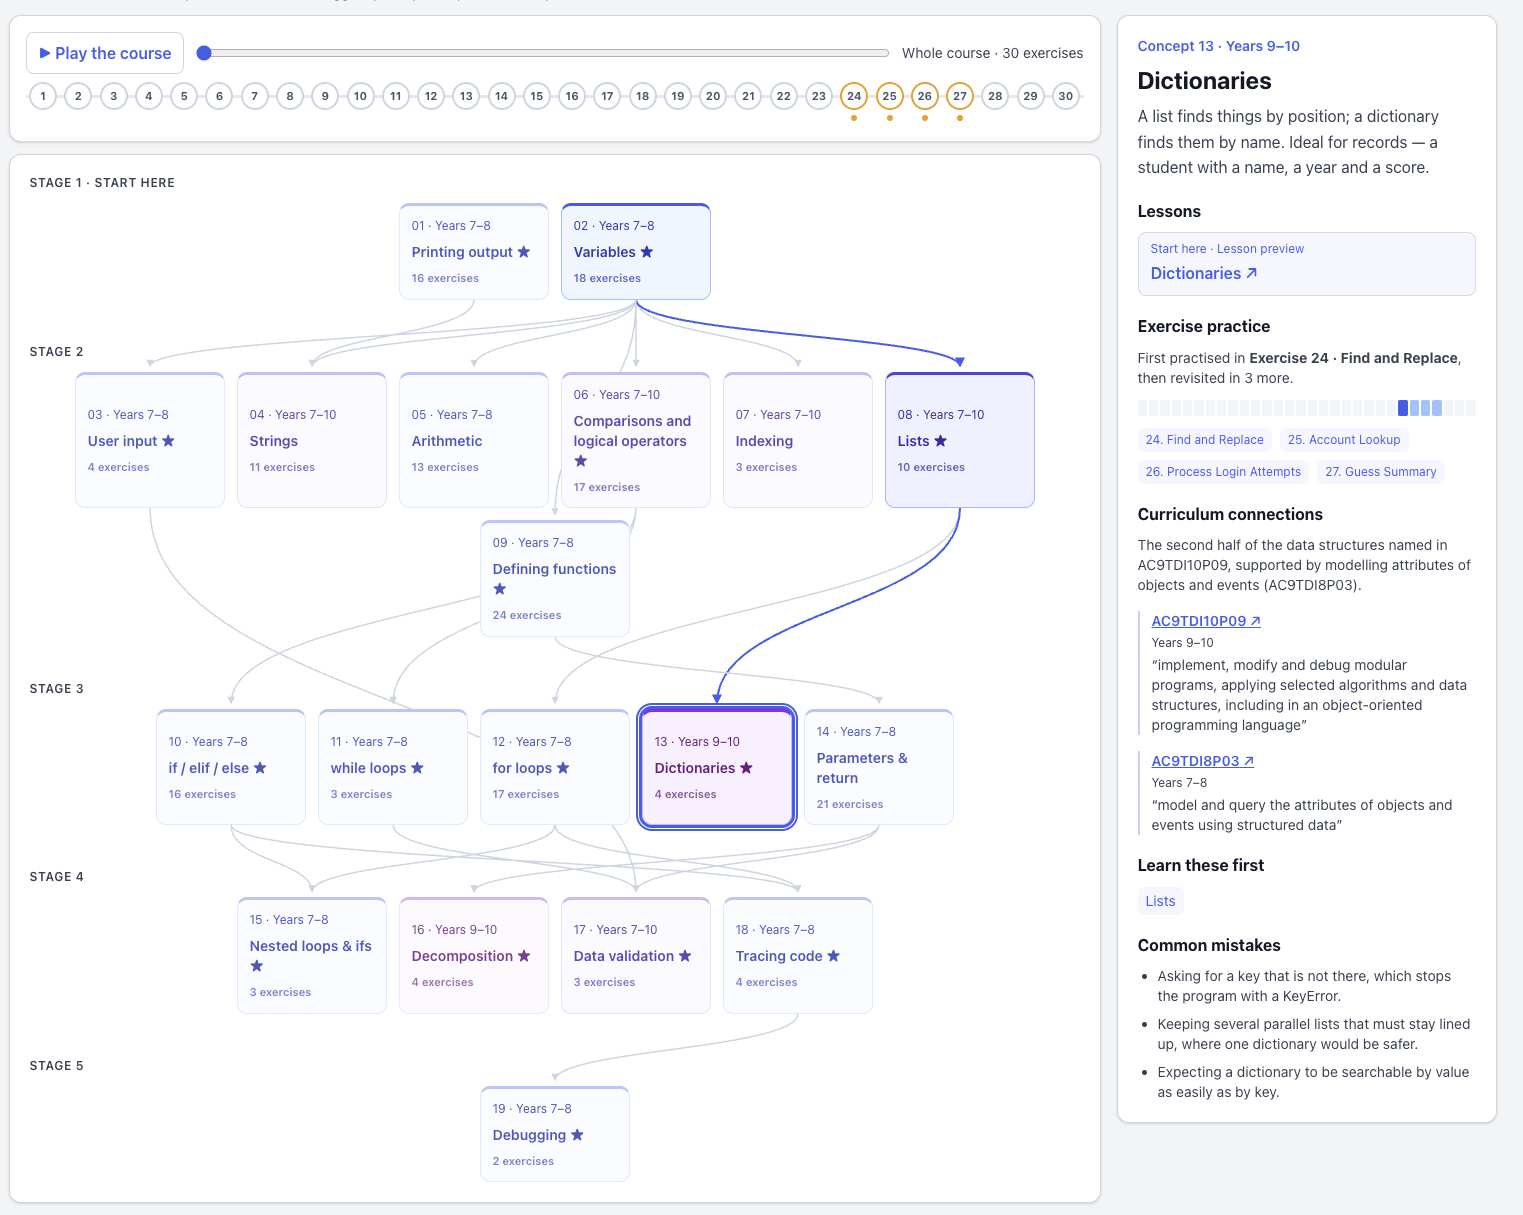This screenshot has width=1523, height=1215.
Task: Open the 26. Process Login Attempts chip
Action: 1223,471
